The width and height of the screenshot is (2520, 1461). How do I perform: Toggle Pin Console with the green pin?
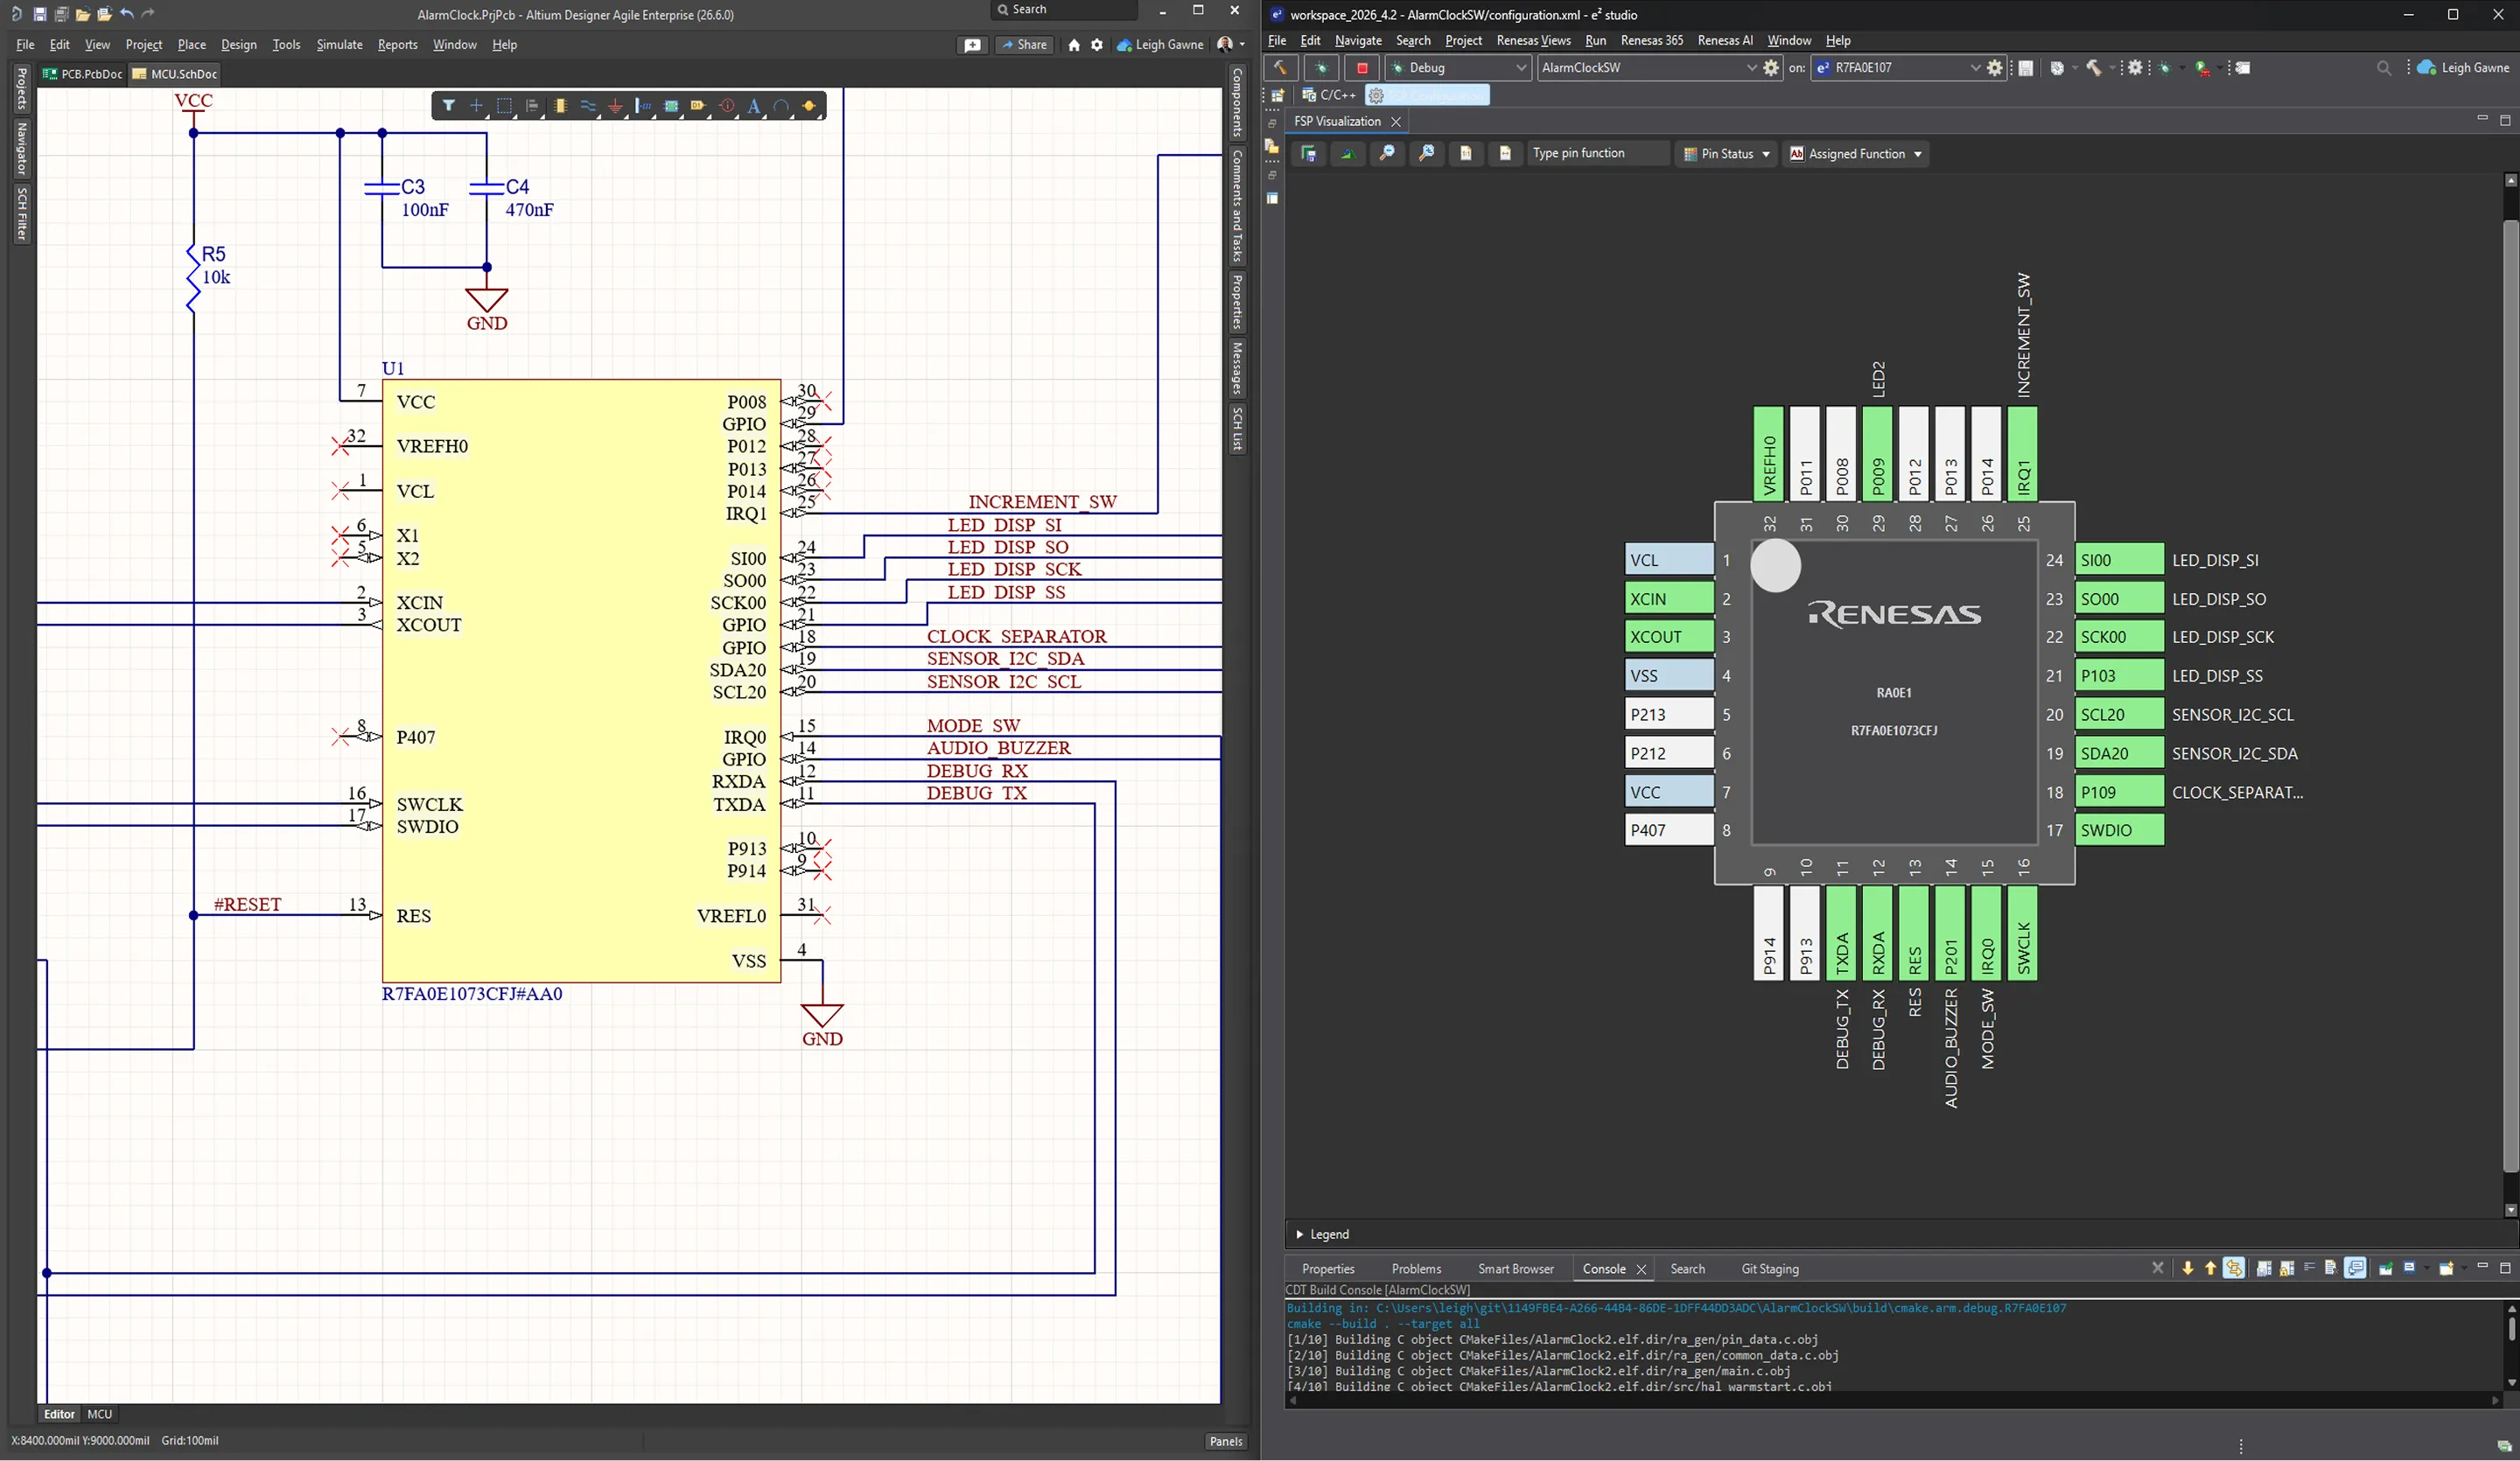coord(2385,1268)
